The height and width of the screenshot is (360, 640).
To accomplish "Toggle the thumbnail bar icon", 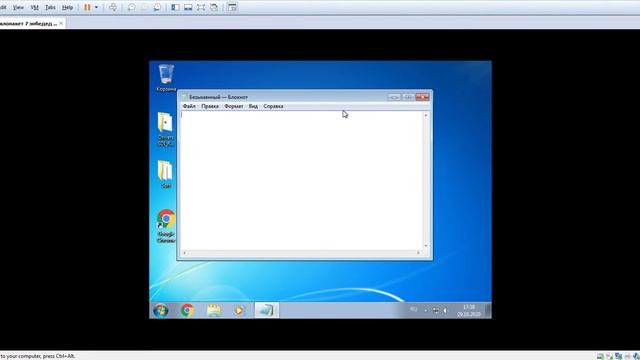I will click(188, 7).
